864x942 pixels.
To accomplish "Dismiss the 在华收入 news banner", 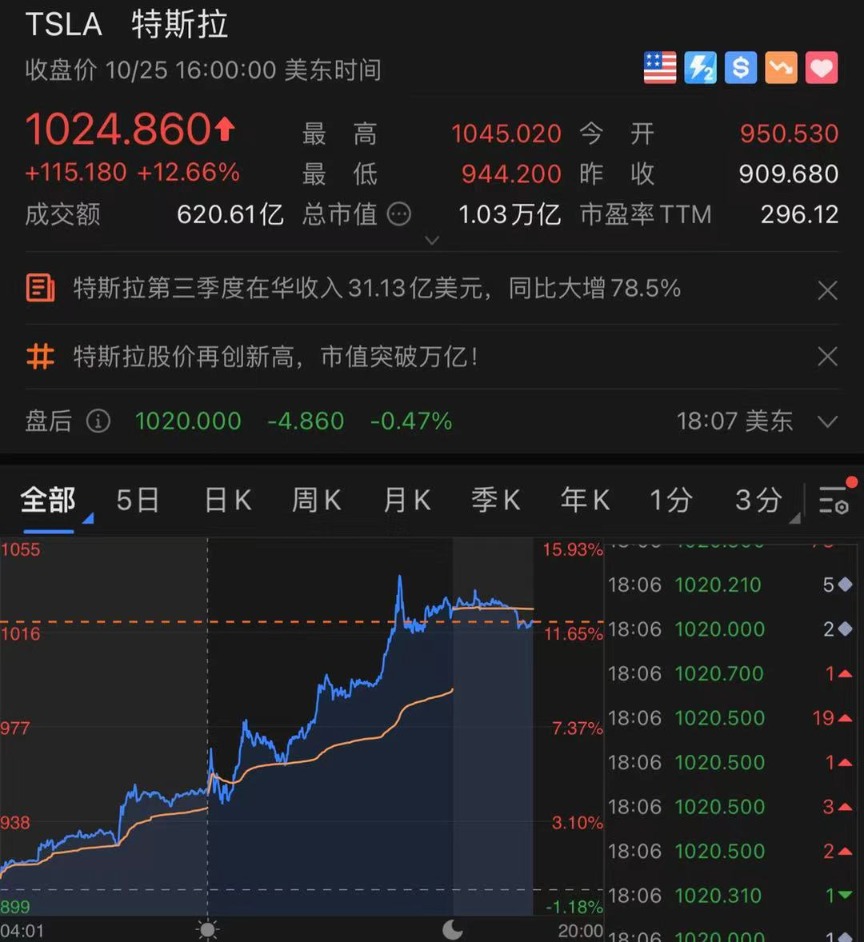I will (x=828, y=290).
